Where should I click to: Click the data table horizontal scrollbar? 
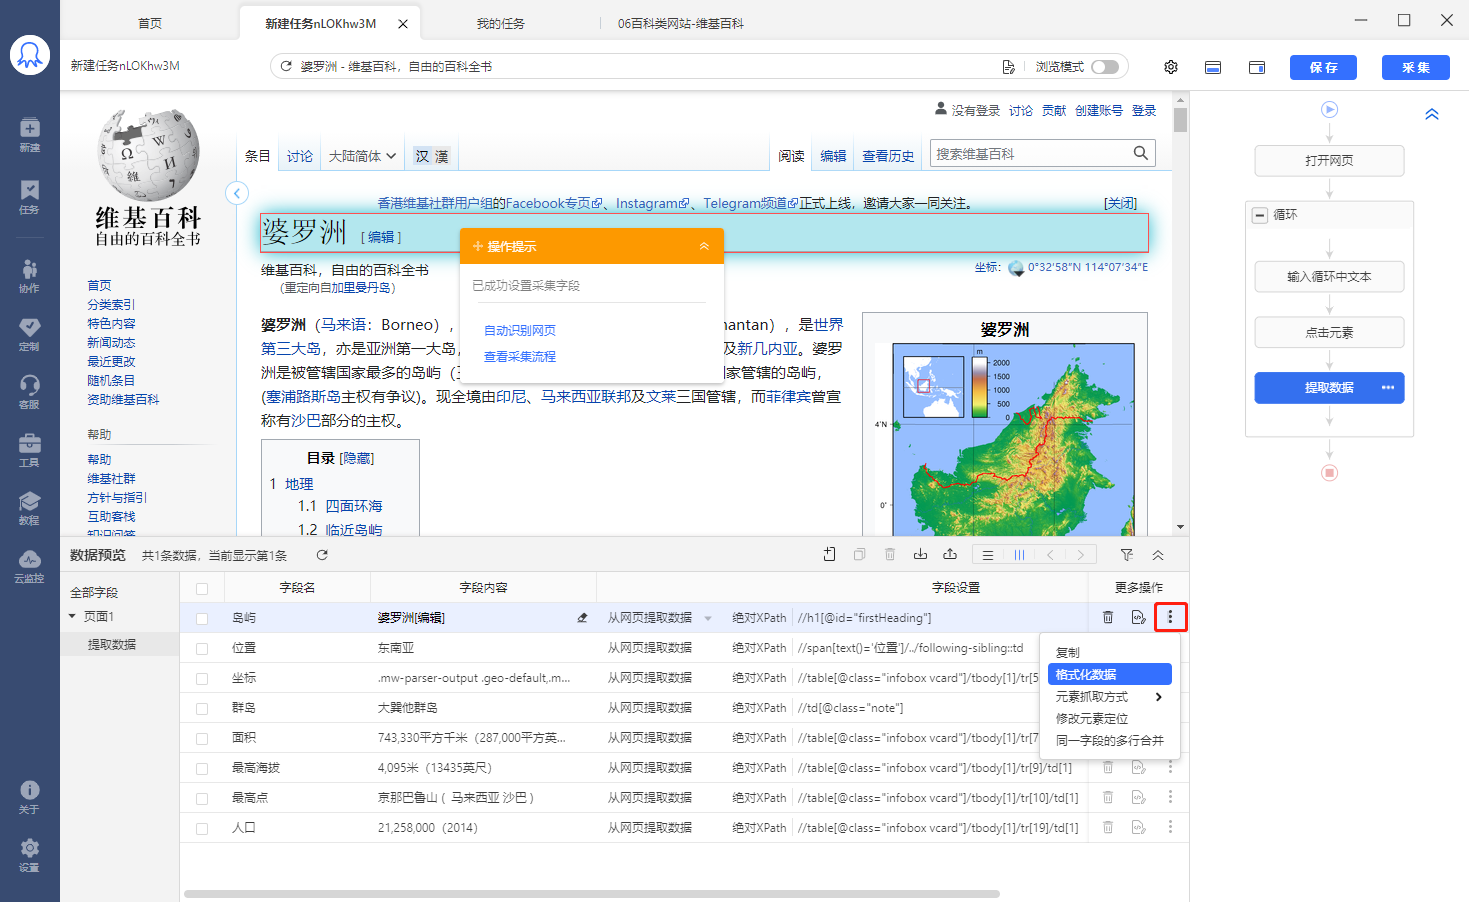(x=592, y=894)
